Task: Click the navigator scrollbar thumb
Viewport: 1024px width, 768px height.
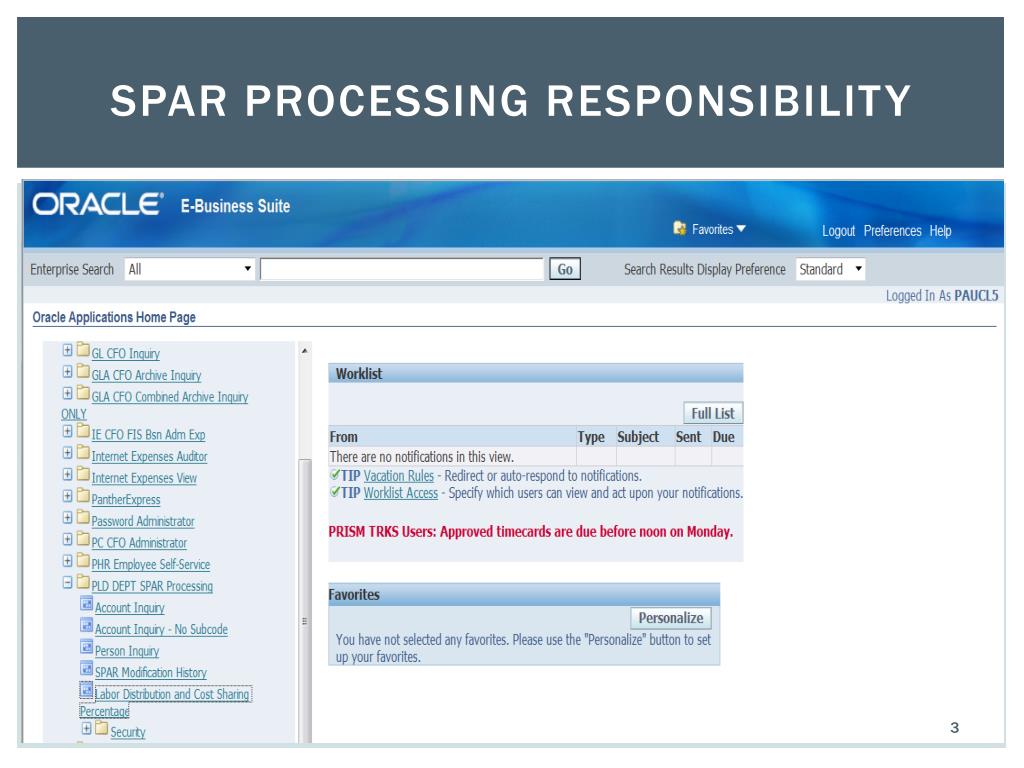Action: [x=304, y=601]
